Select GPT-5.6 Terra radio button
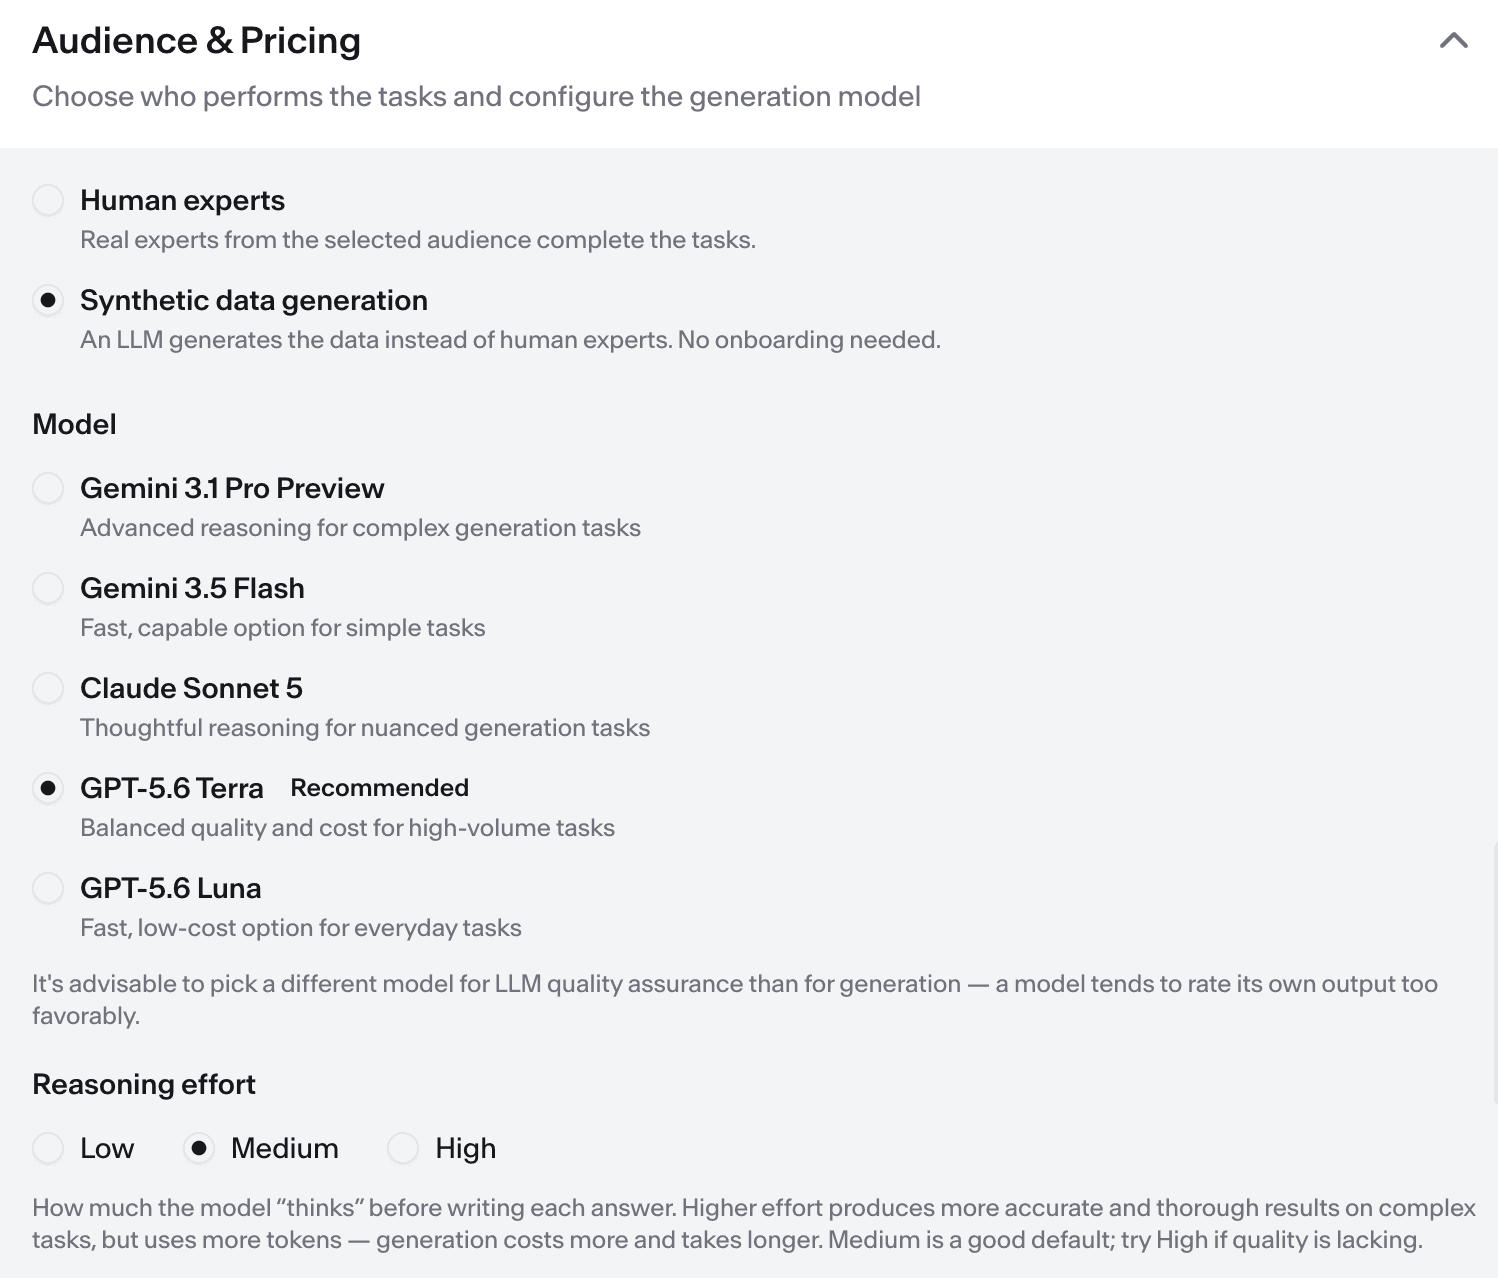The height and width of the screenshot is (1278, 1498). 48,788
